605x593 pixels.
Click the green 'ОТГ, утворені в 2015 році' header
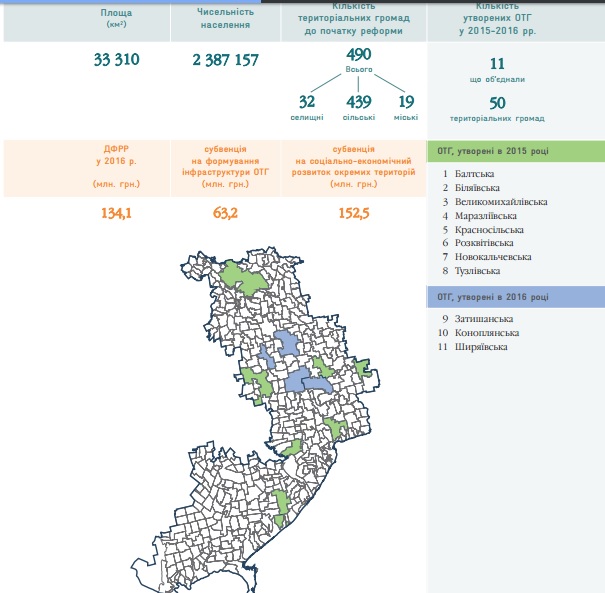coord(515,152)
